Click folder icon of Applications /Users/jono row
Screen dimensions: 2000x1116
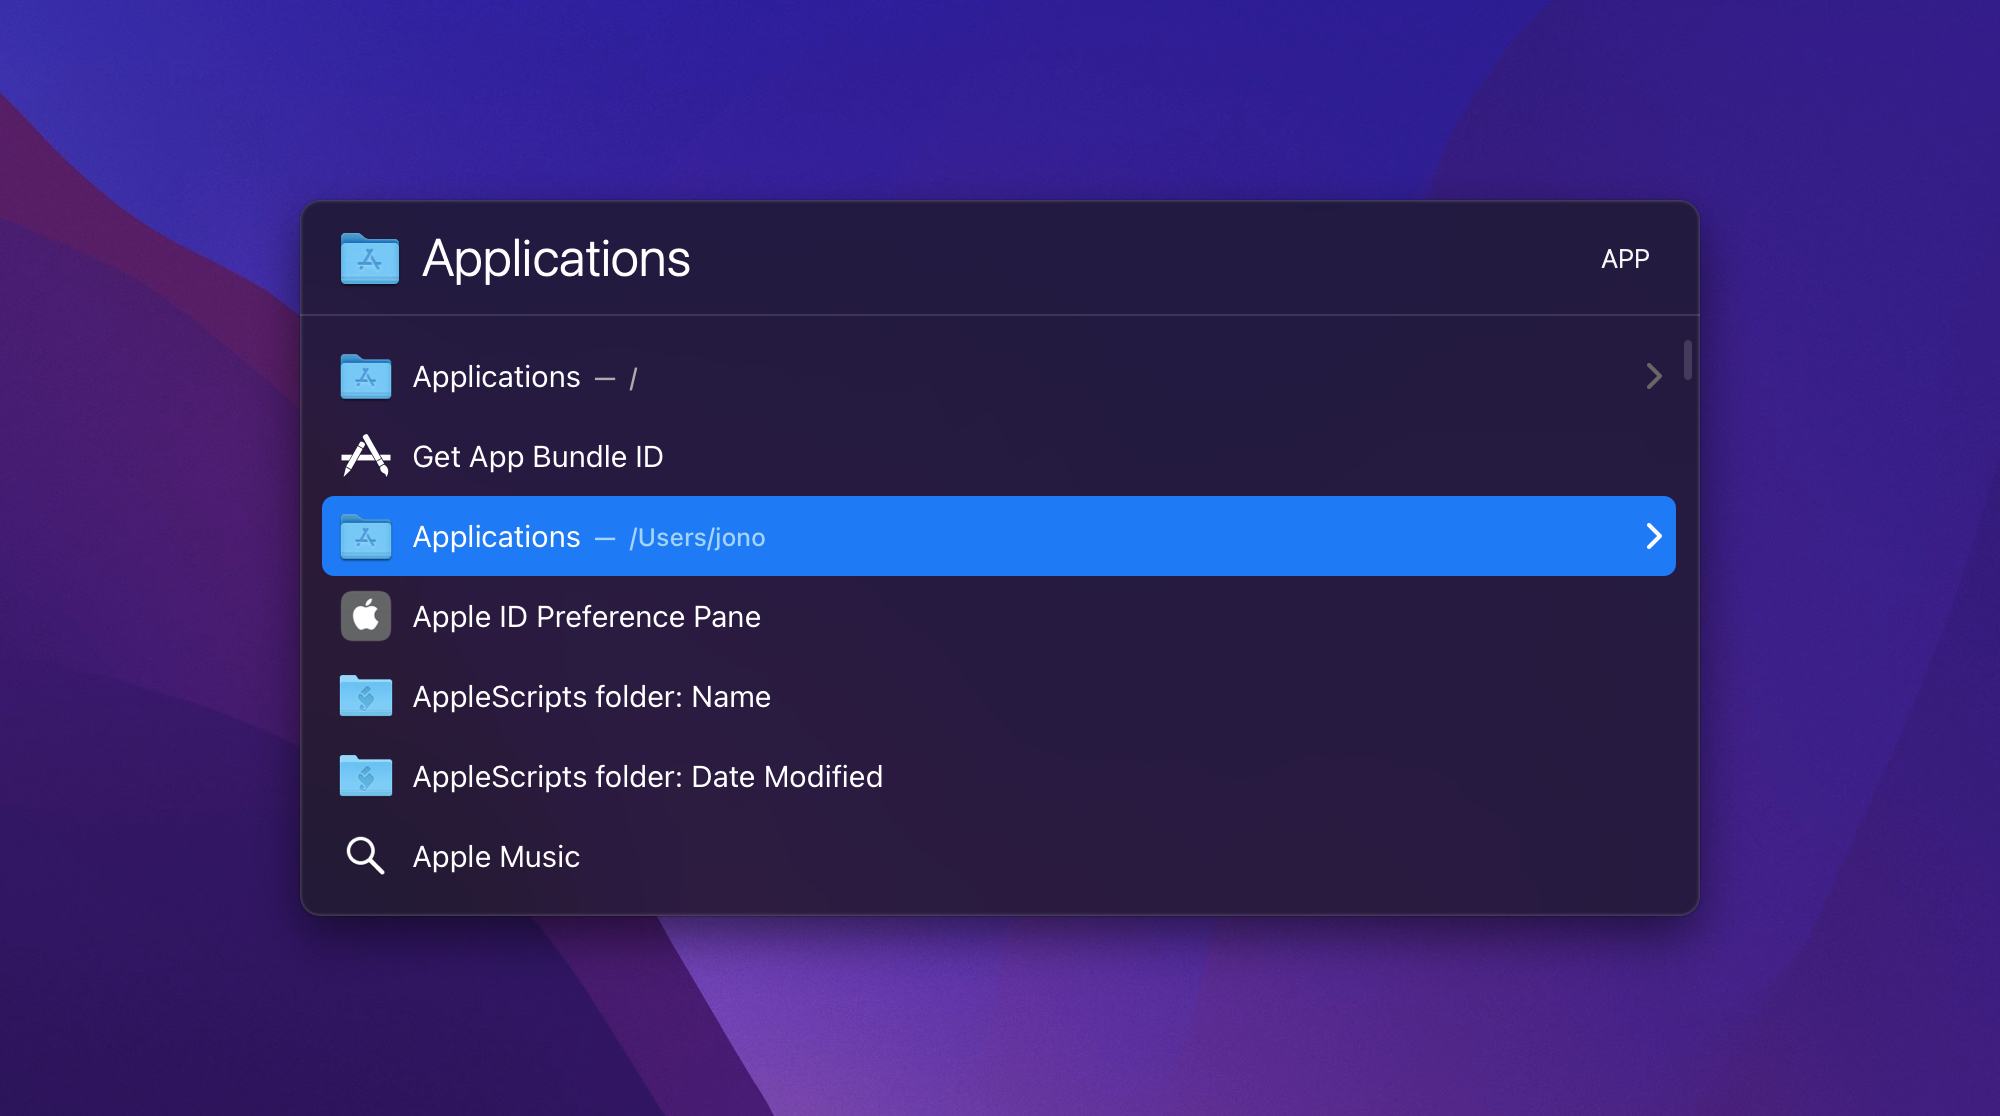pyautogui.click(x=366, y=537)
